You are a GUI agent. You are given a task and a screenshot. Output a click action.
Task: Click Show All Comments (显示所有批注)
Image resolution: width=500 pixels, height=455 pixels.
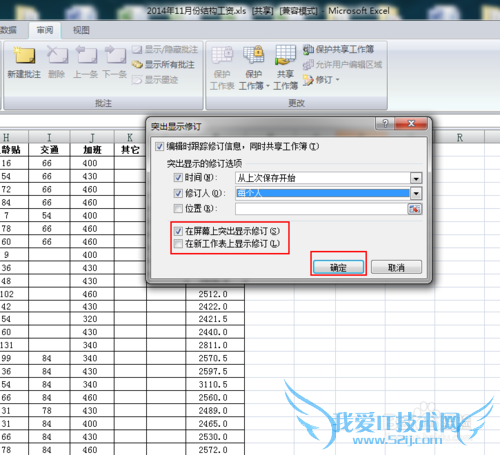(x=163, y=65)
